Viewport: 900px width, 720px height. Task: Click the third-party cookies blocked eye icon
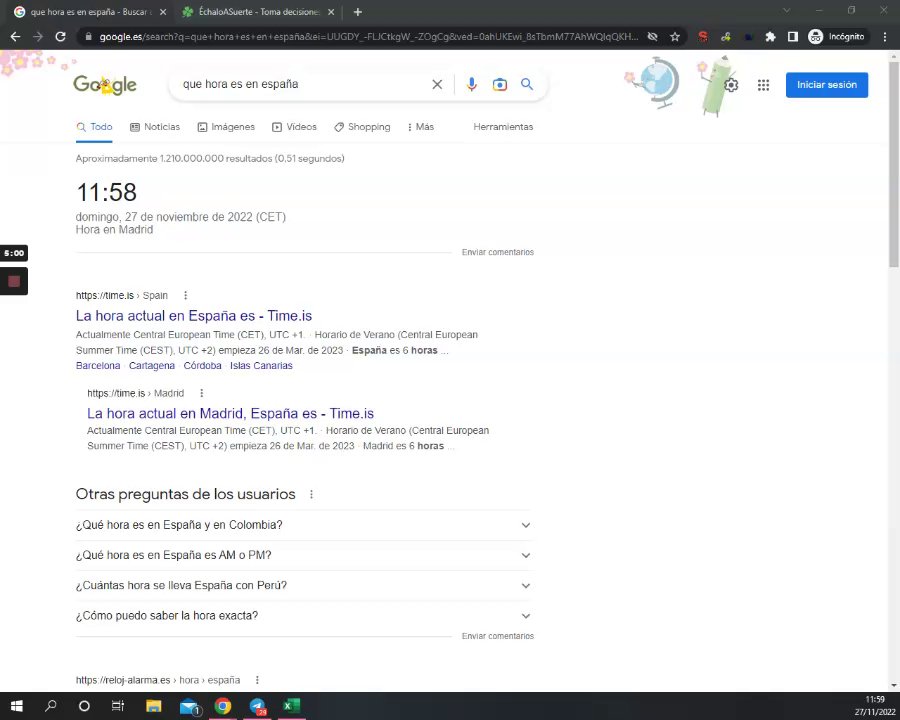(653, 37)
